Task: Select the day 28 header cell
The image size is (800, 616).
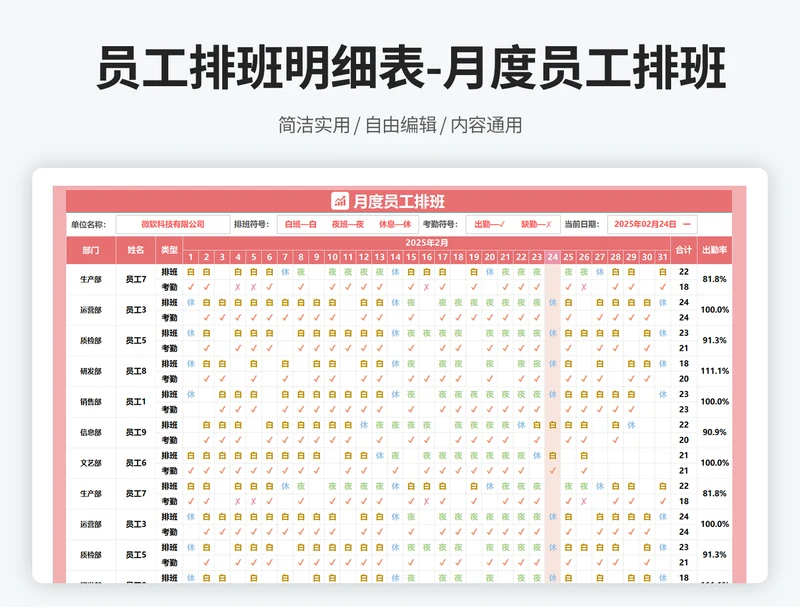Action: pos(616,257)
